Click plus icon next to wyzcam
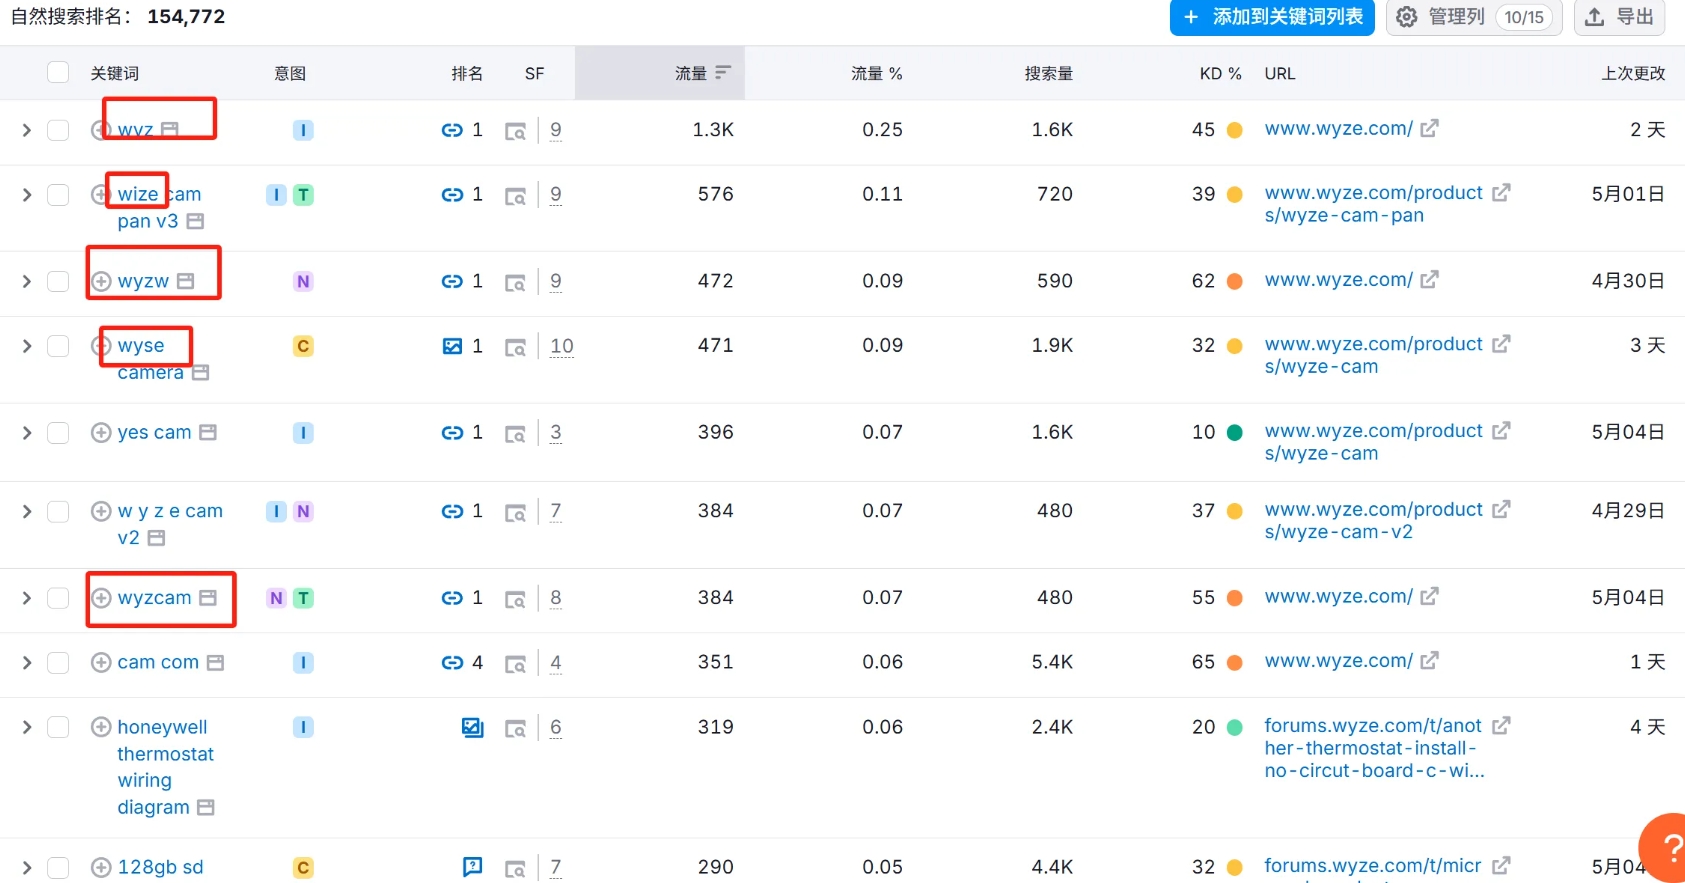This screenshot has width=1685, height=883. pyautogui.click(x=101, y=598)
